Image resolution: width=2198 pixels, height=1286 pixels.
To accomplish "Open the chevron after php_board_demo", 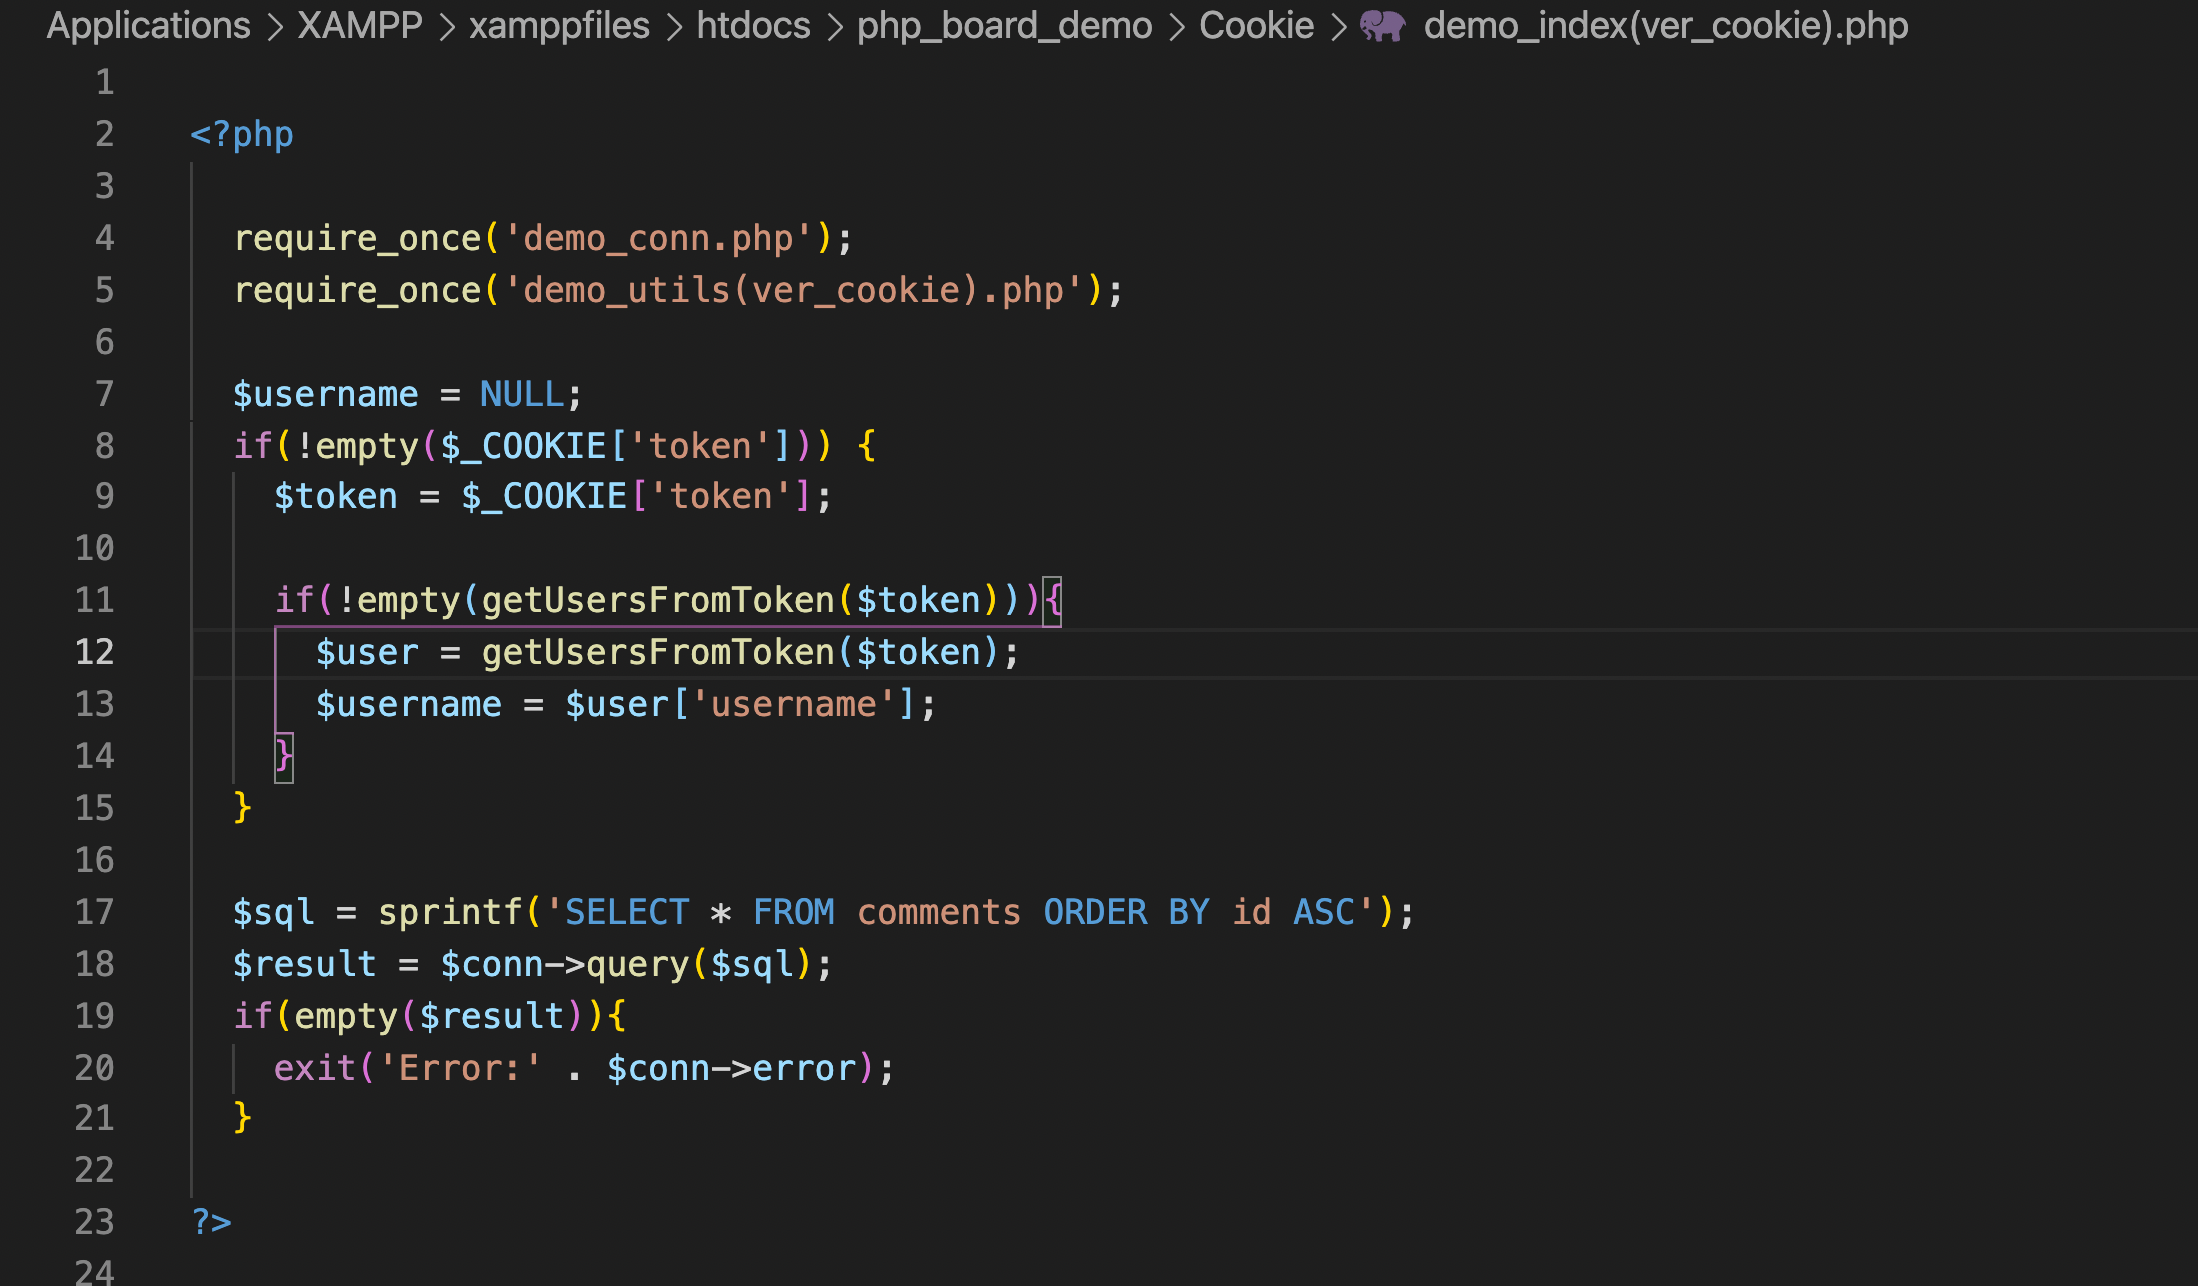I will (1177, 25).
